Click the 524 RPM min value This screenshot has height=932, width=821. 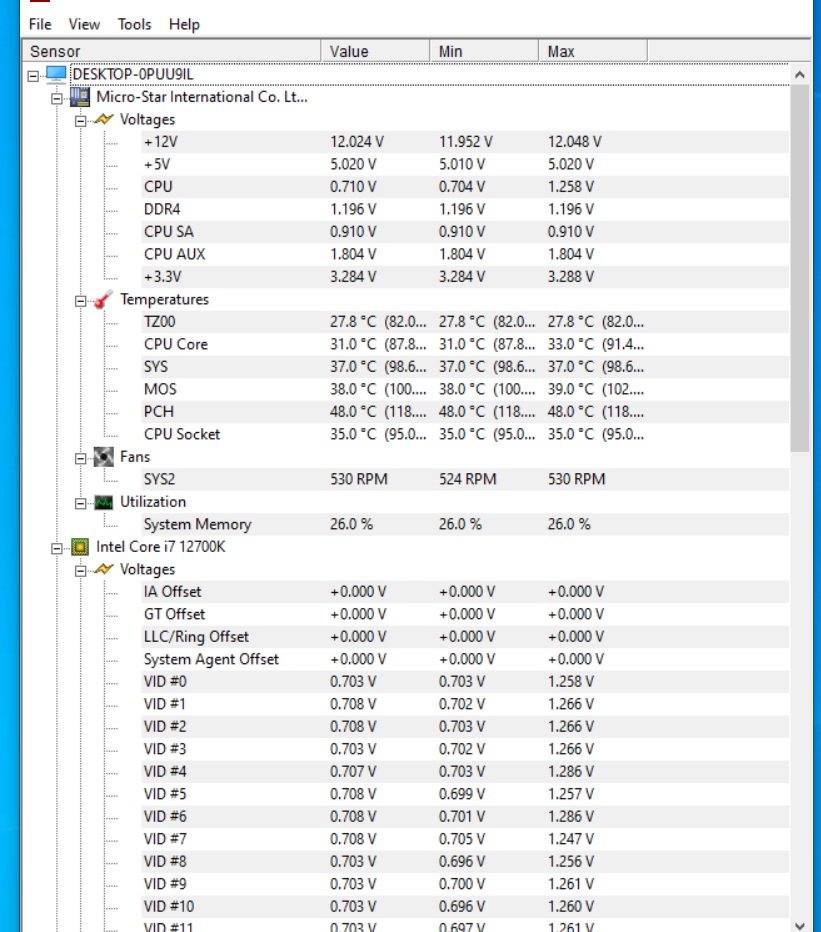pyautogui.click(x=467, y=479)
